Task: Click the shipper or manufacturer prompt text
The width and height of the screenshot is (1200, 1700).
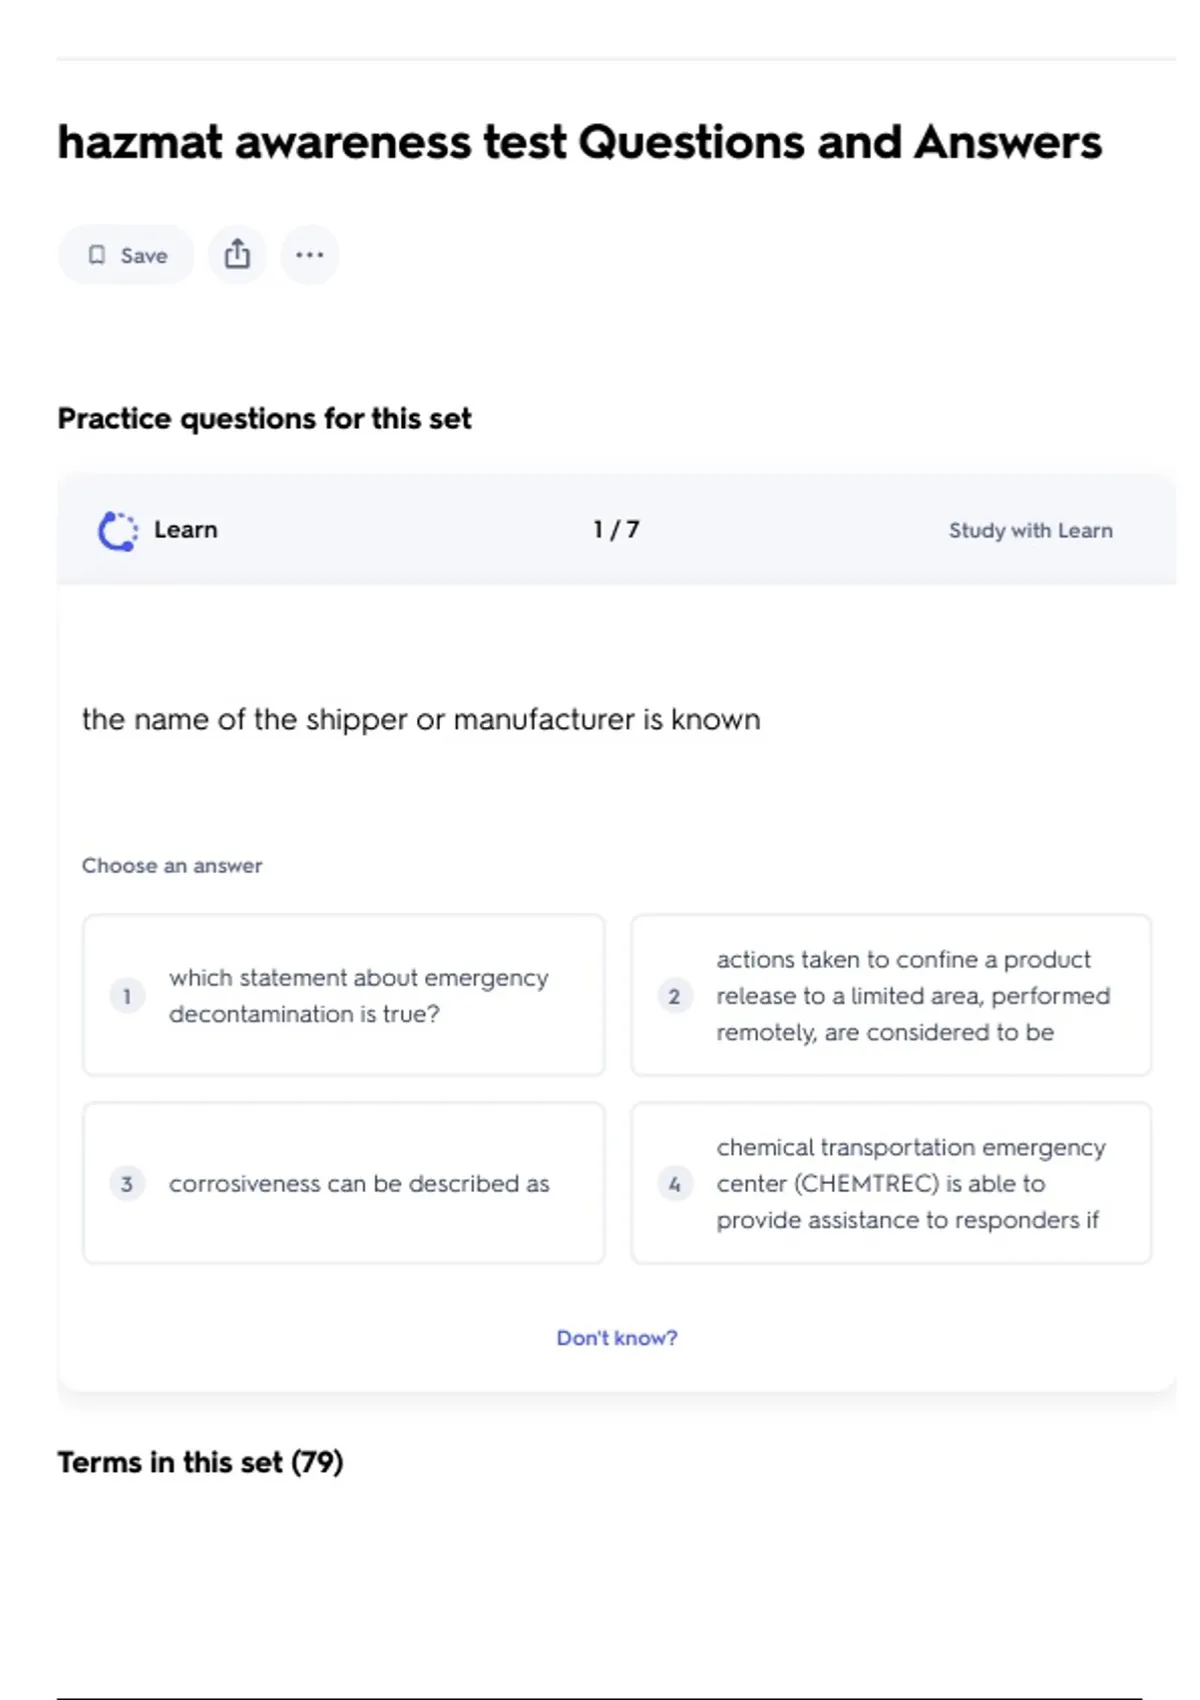Action: pos(421,720)
